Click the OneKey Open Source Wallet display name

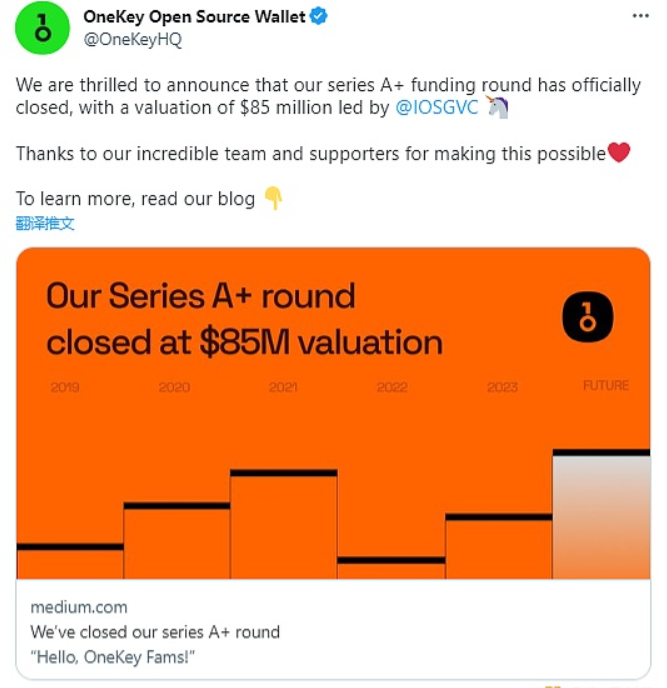pyautogui.click(x=195, y=18)
